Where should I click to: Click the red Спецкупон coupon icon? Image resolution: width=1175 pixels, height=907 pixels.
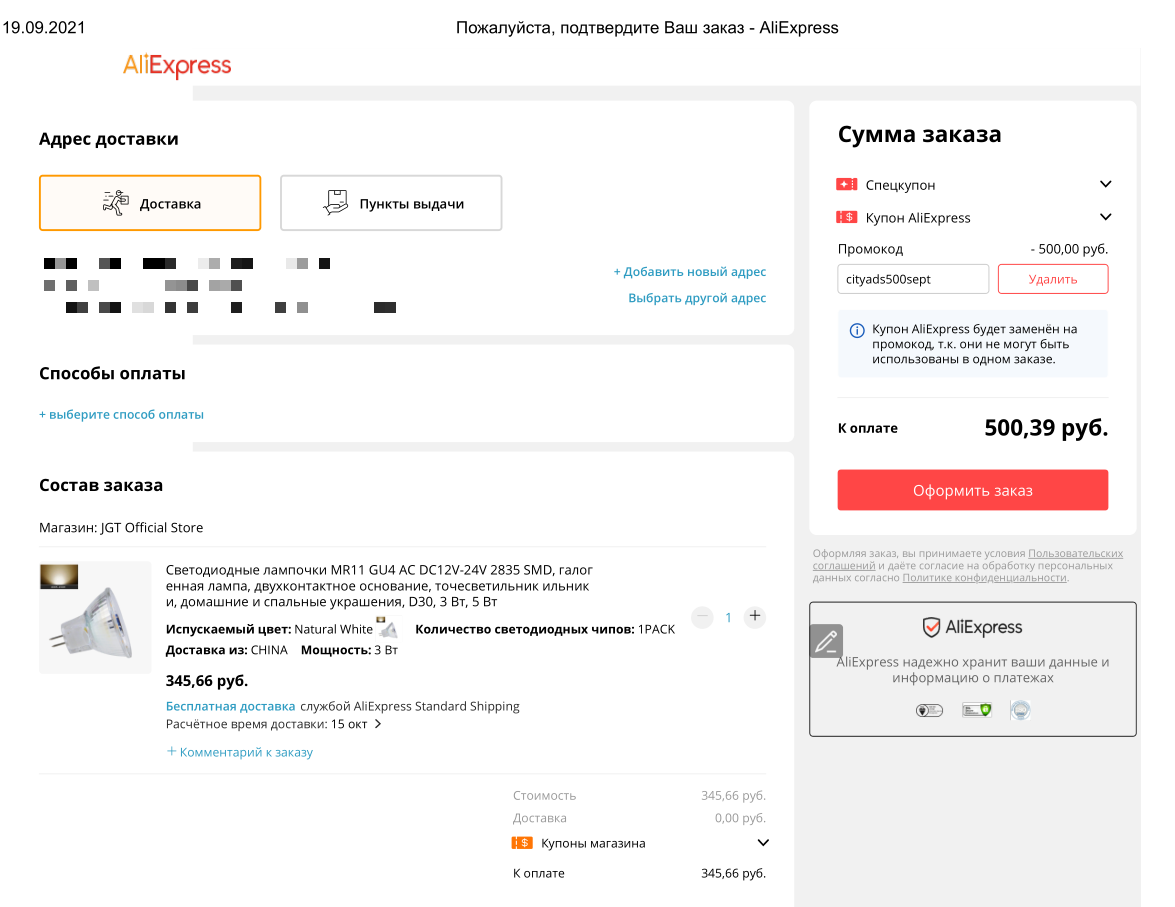click(x=847, y=184)
